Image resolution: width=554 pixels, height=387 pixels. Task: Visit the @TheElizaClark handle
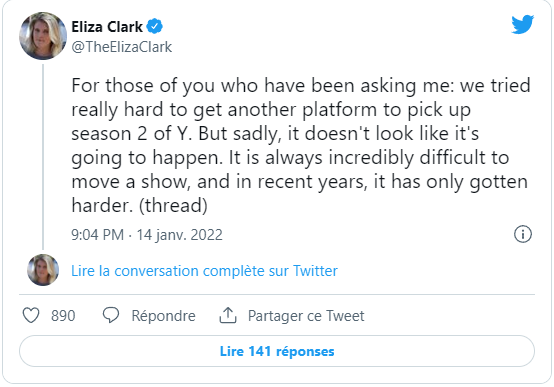[122, 47]
